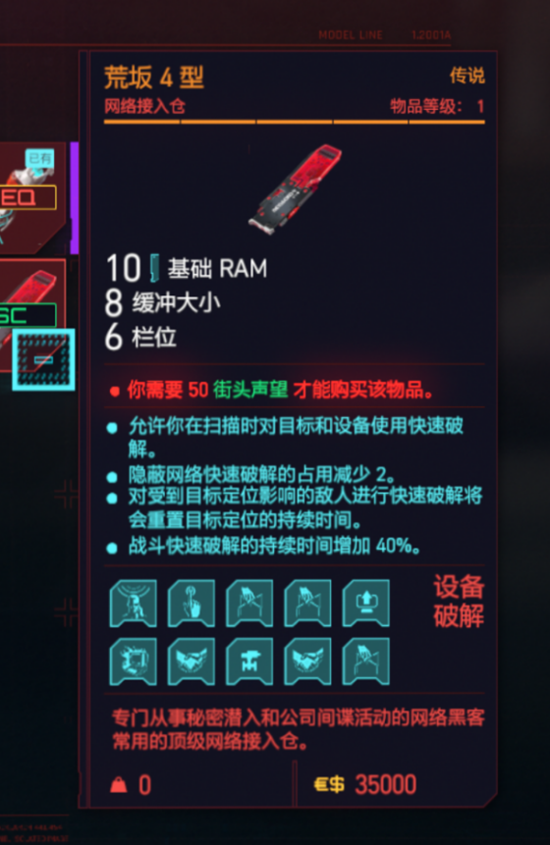550x845 pixels.
Task: Select the head-with-signal-waves quickhack icon
Action: [x=133, y=603]
